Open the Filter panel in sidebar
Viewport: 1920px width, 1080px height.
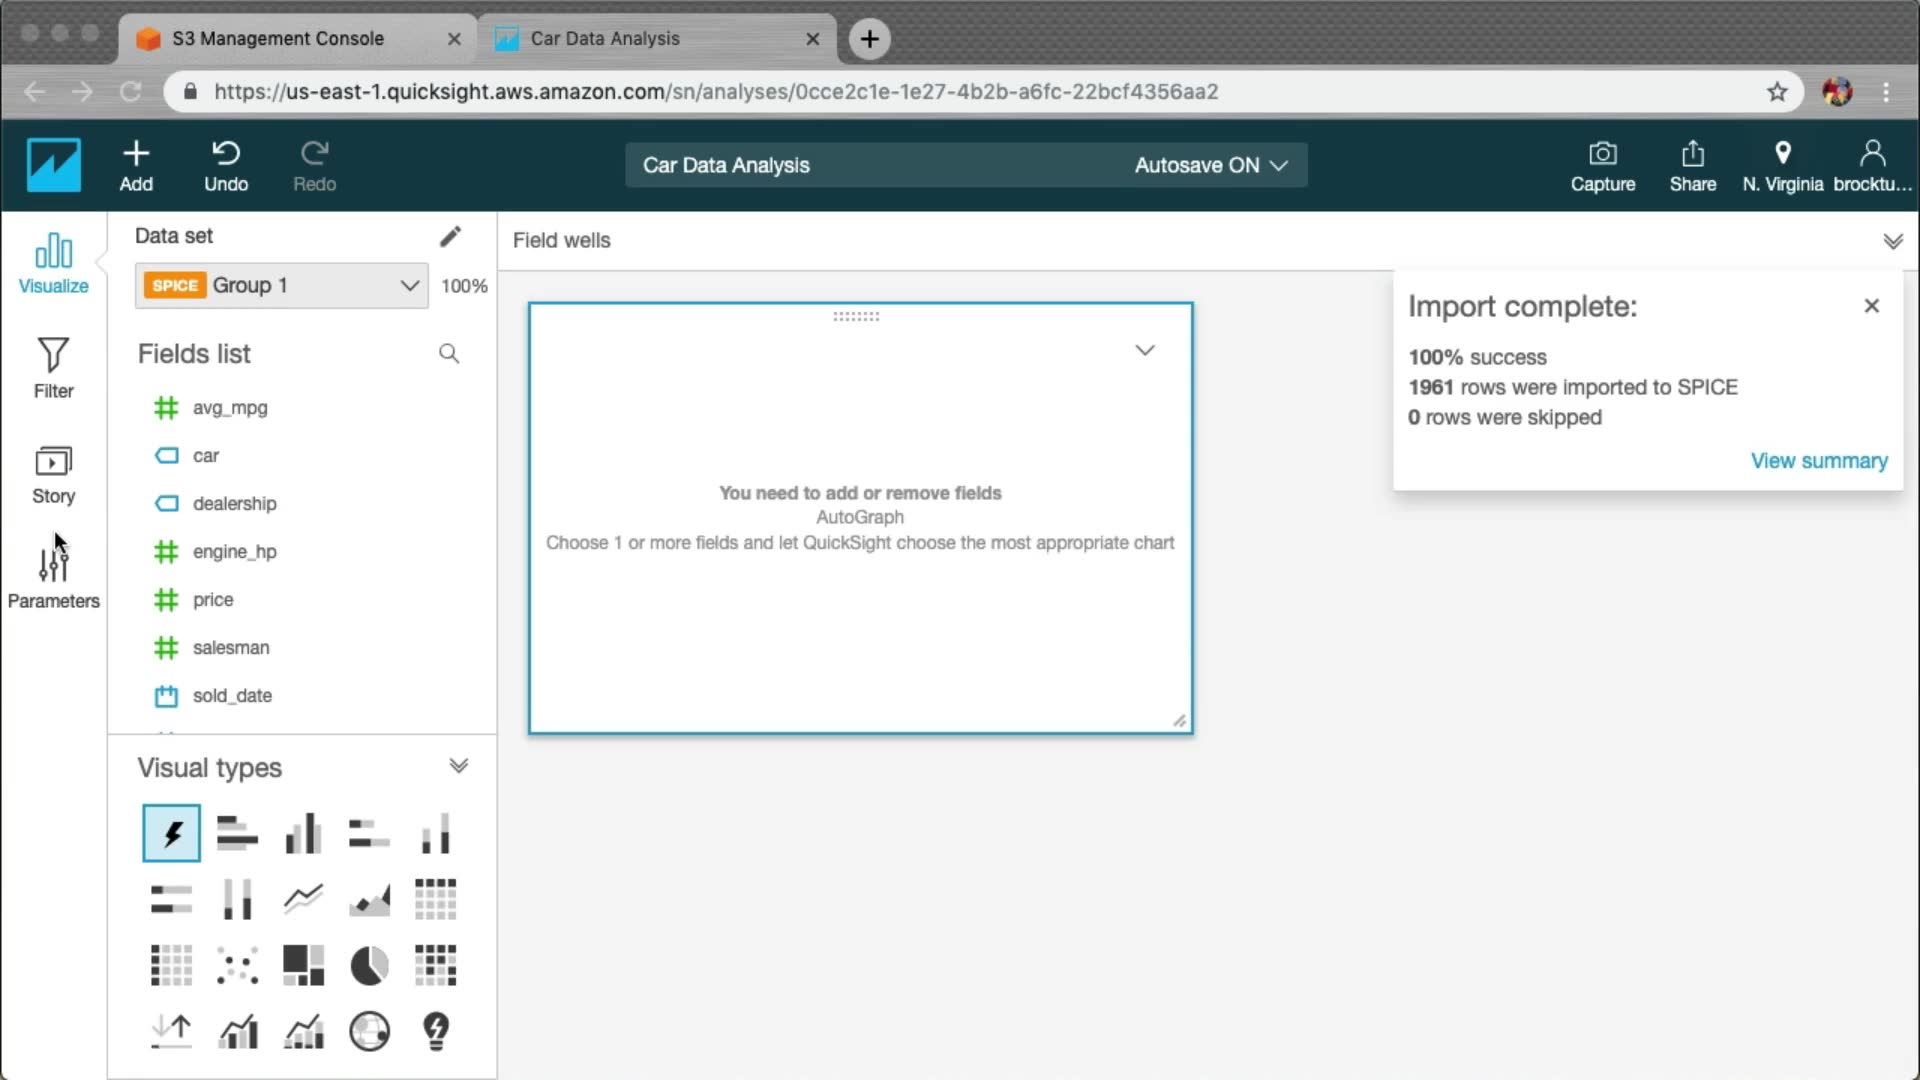(53, 368)
